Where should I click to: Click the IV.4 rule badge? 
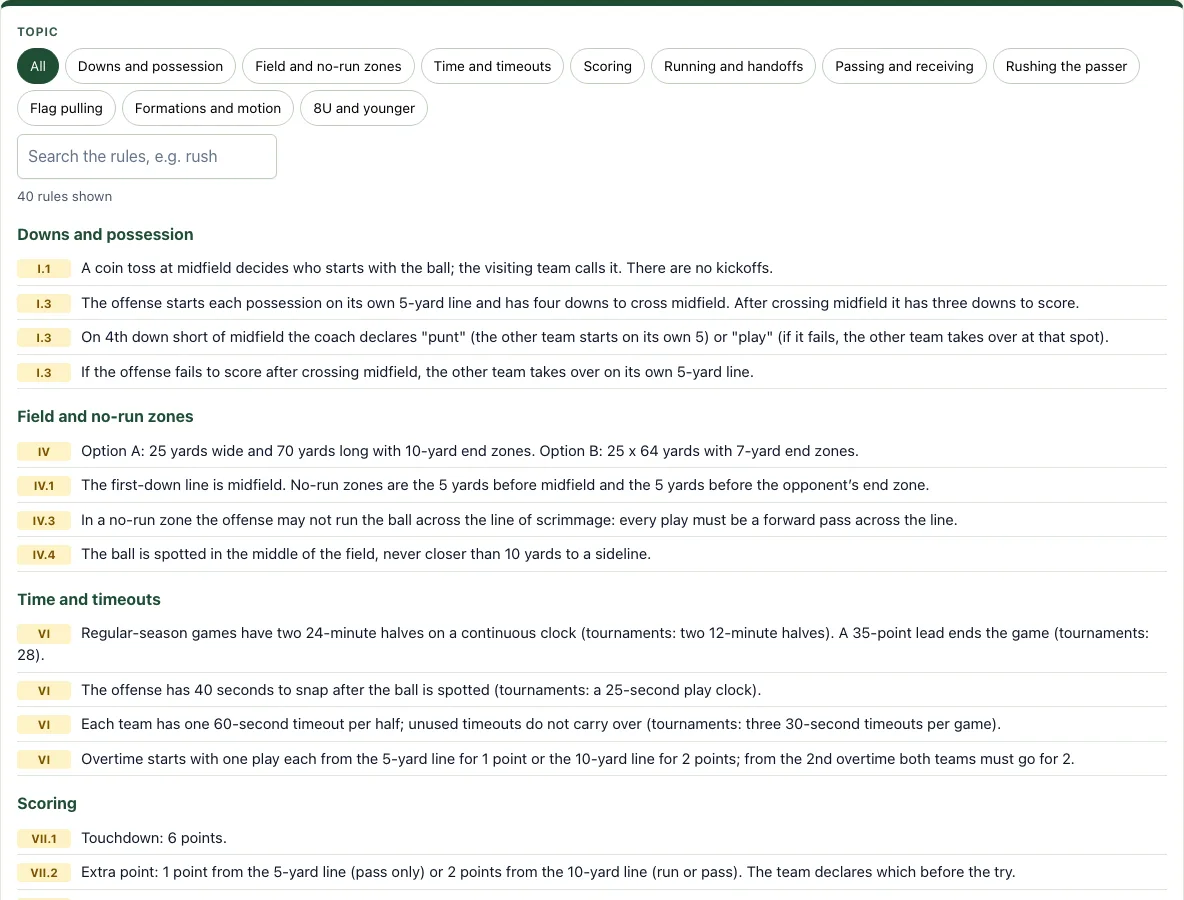(44, 555)
